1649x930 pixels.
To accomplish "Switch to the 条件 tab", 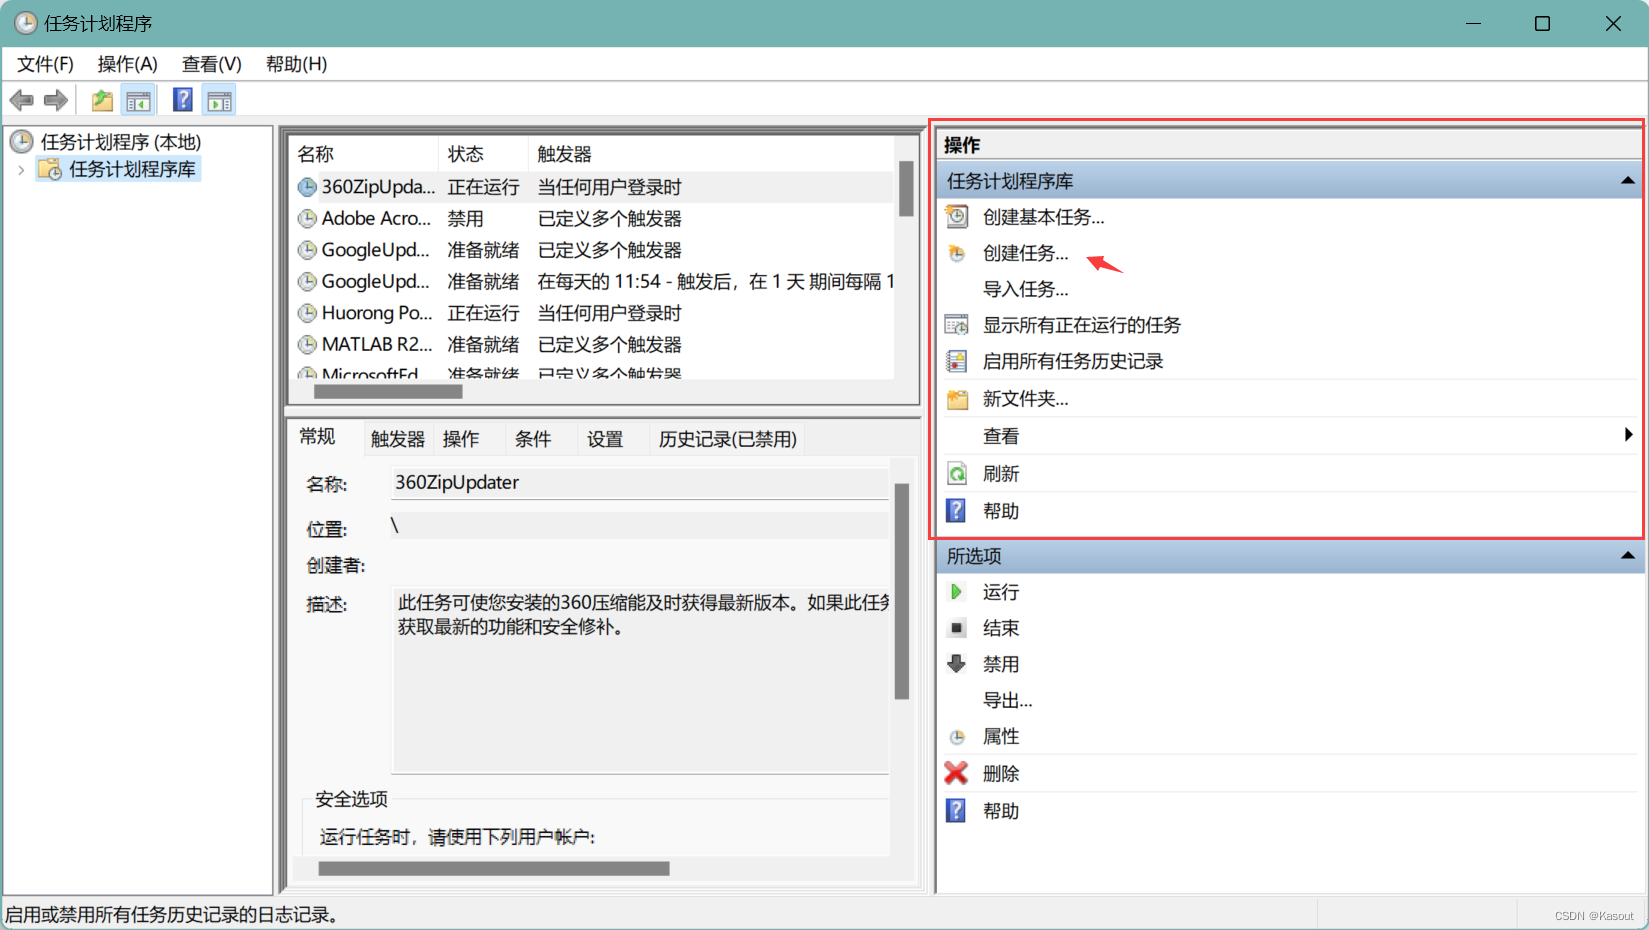I will 533,439.
